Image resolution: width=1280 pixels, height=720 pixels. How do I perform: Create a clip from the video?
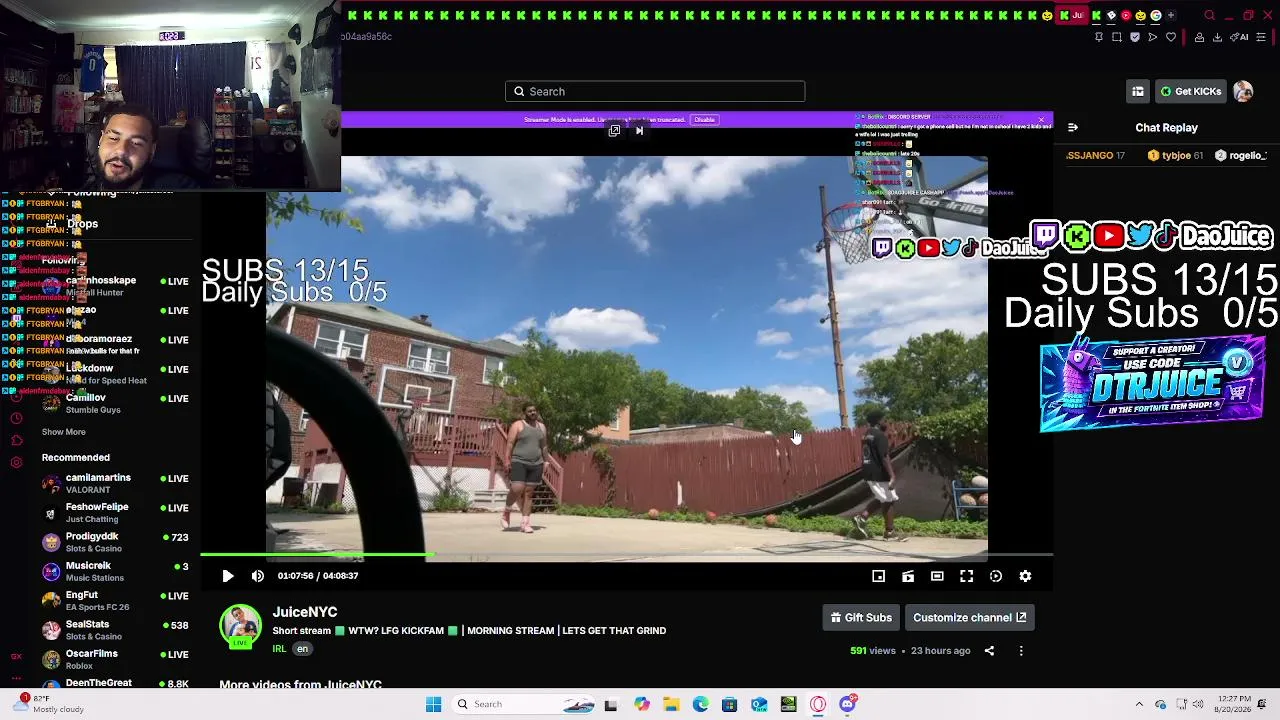(908, 576)
